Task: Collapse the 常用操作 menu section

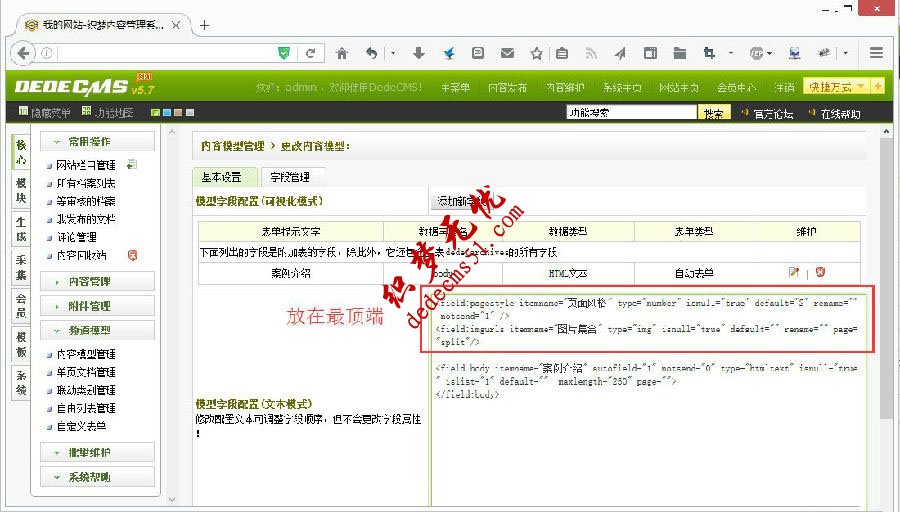Action: pyautogui.click(x=97, y=142)
